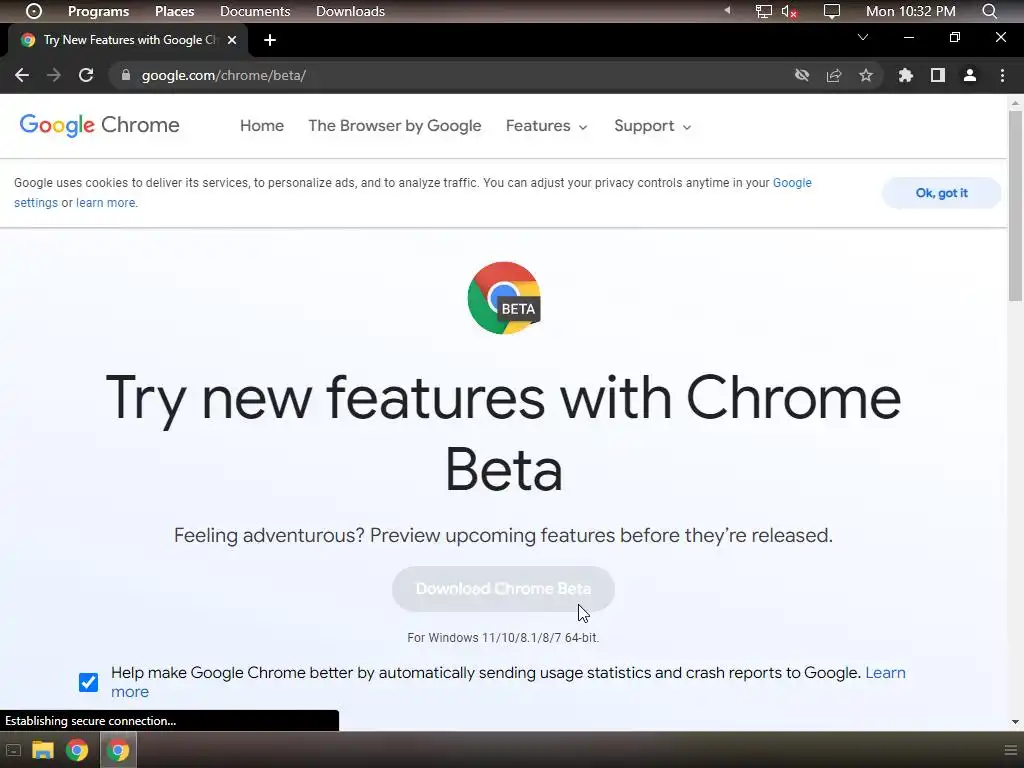This screenshot has height=768, width=1024.
Task: Open site info via the padlock icon
Action: [x=125, y=75]
